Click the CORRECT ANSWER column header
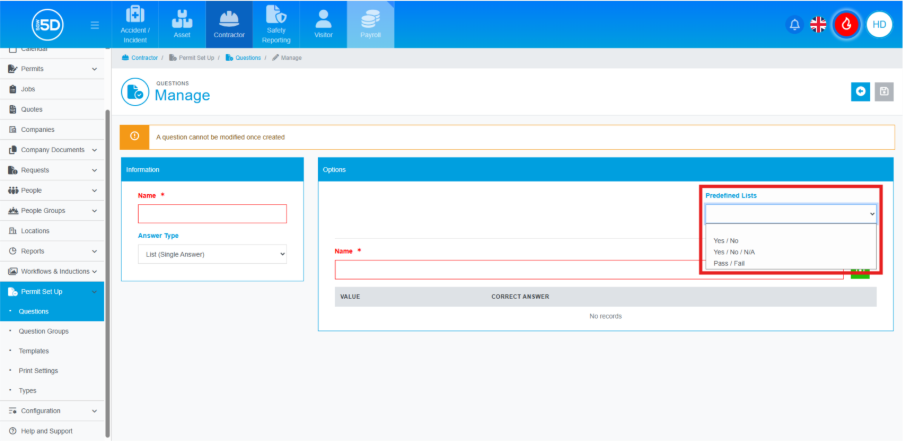Image resolution: width=903 pixels, height=441 pixels. click(520, 297)
